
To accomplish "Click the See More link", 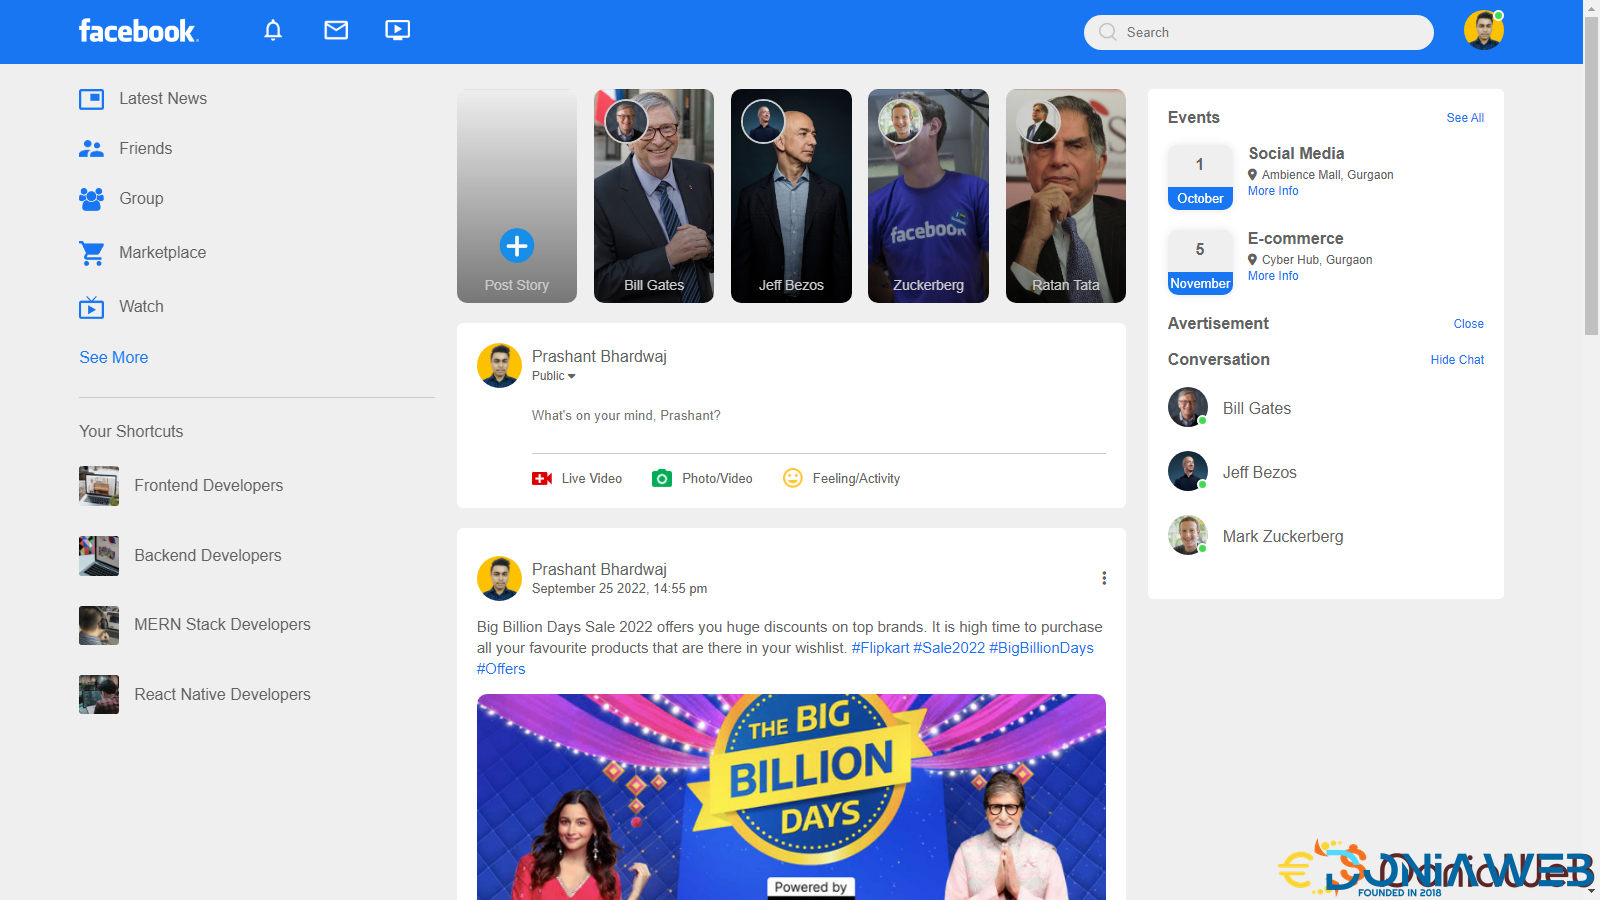I will tap(114, 358).
